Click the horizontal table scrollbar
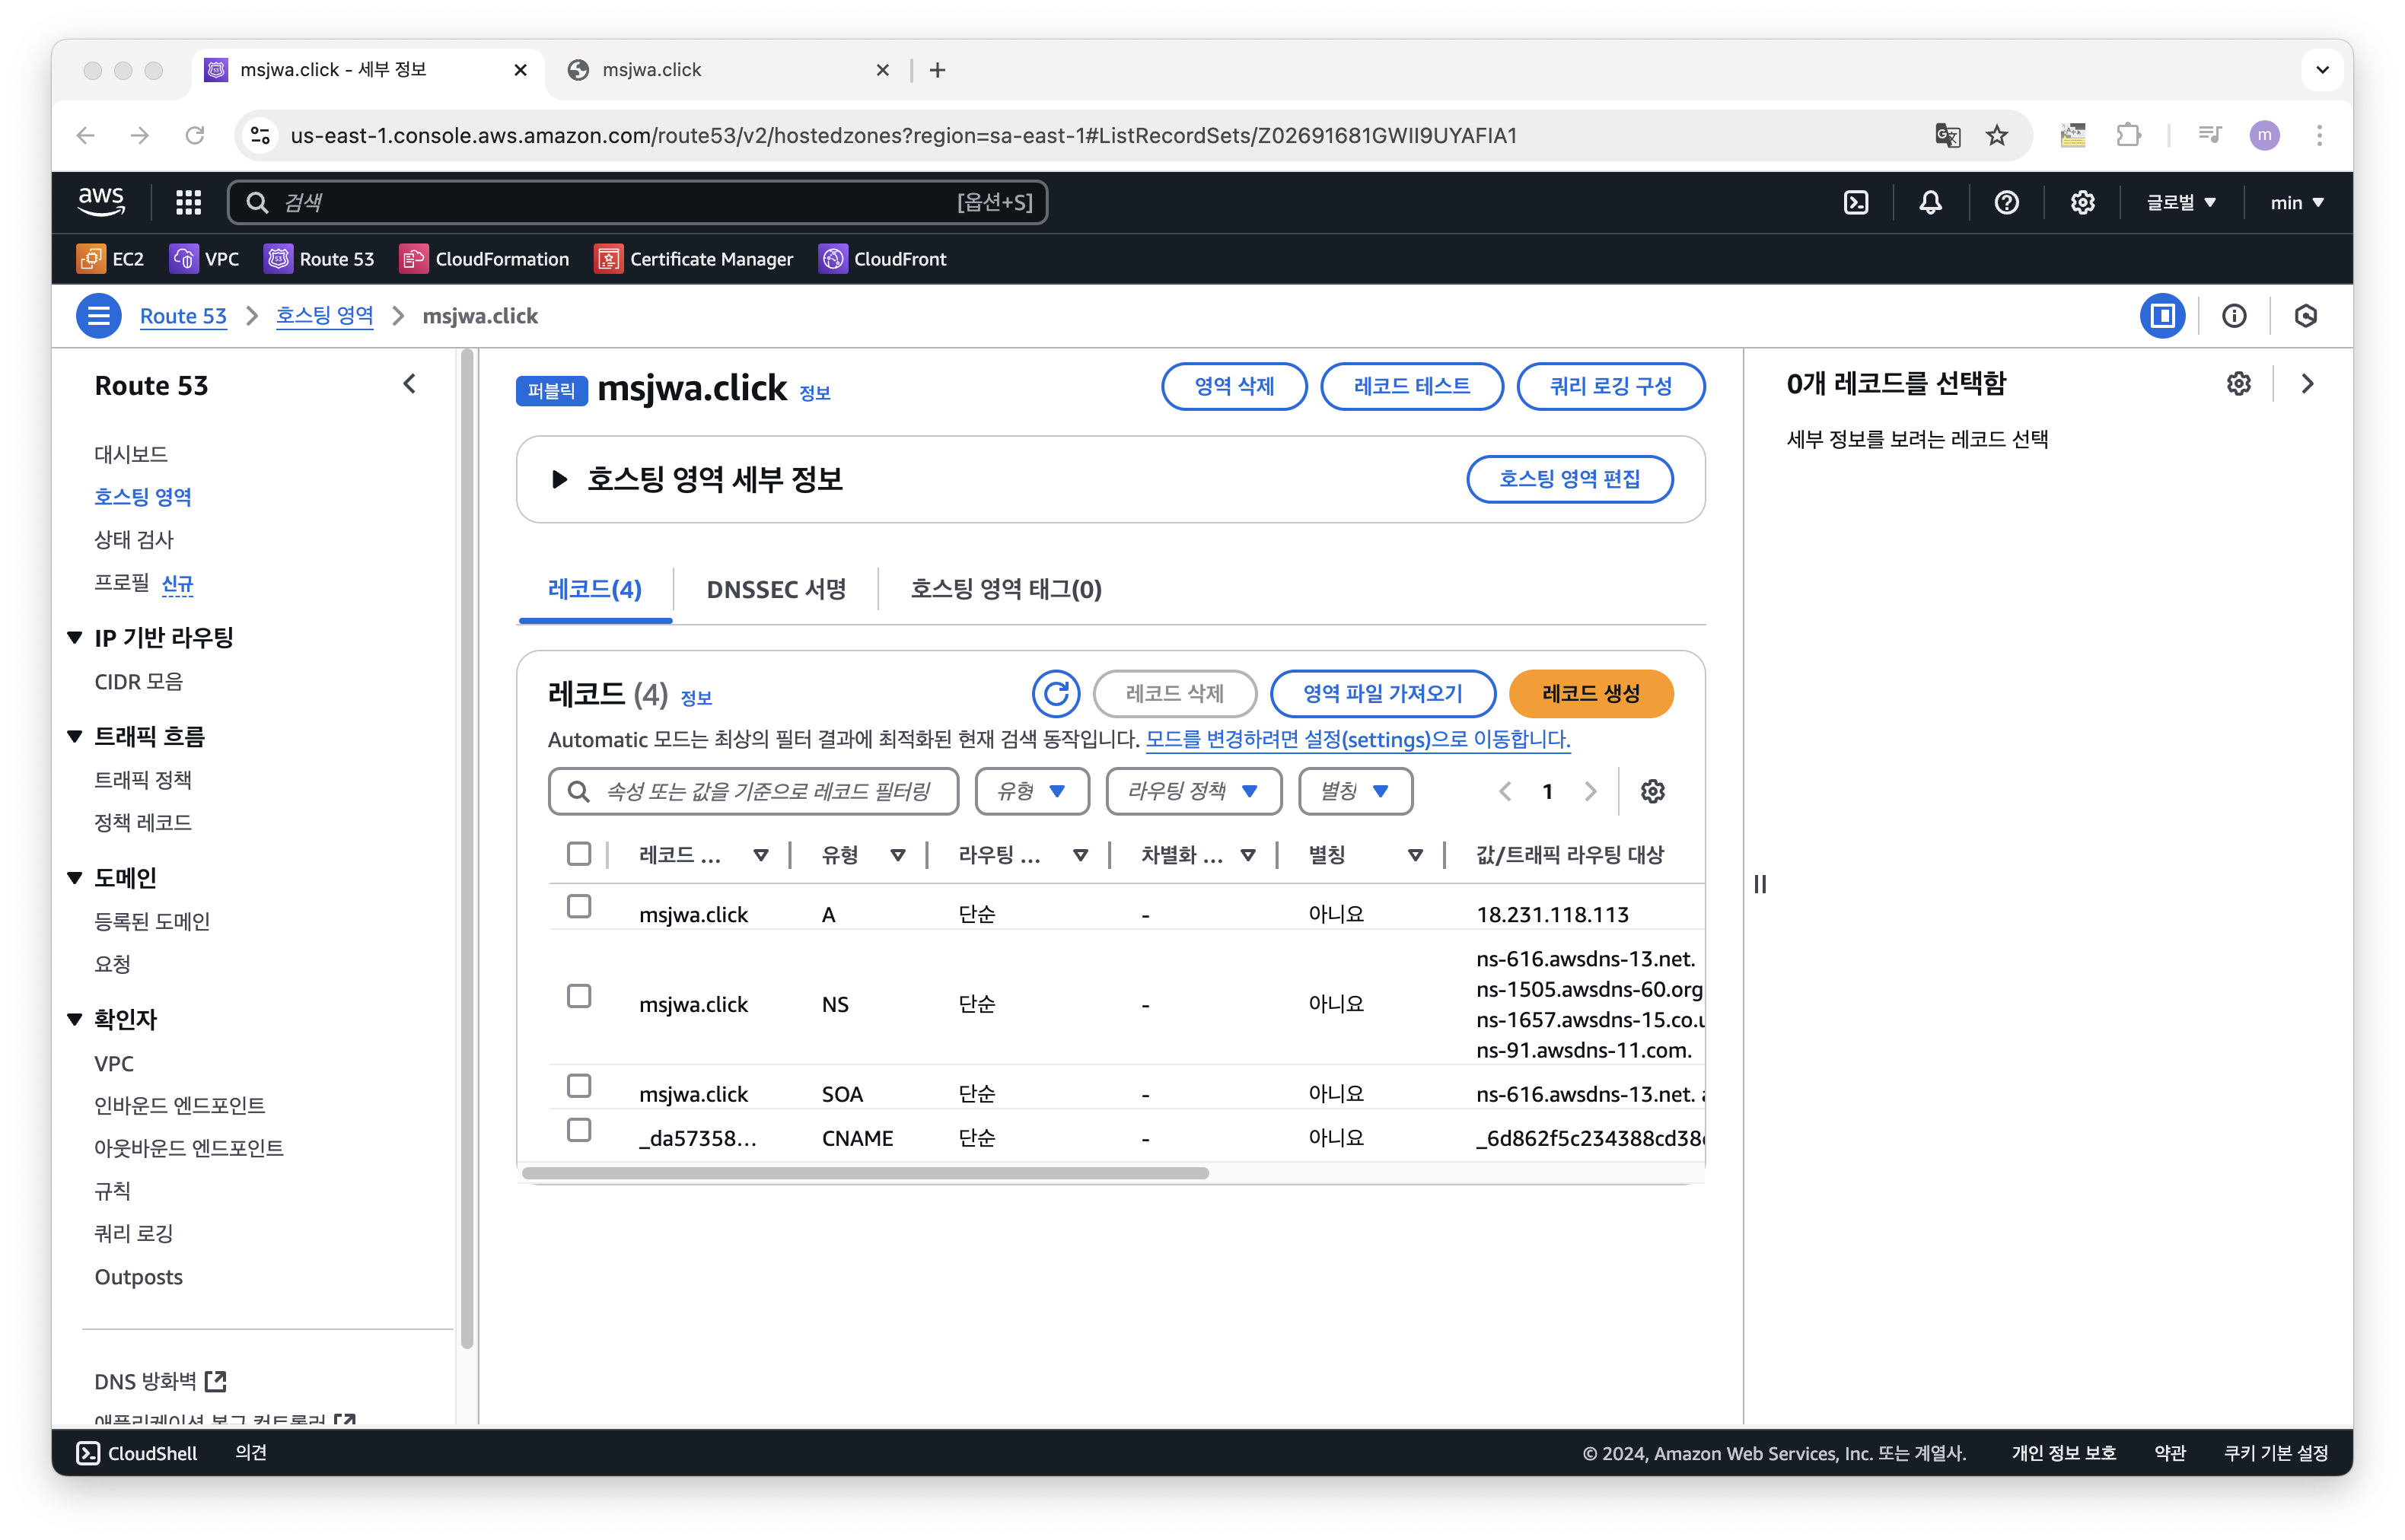The image size is (2405, 1540). point(865,1173)
